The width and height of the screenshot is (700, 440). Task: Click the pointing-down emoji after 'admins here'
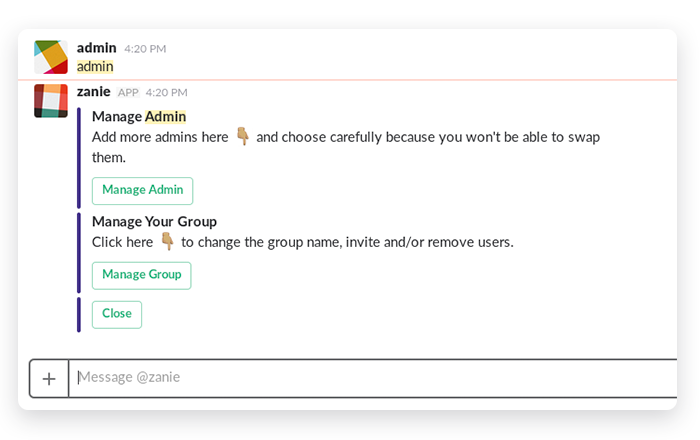pyautogui.click(x=242, y=136)
